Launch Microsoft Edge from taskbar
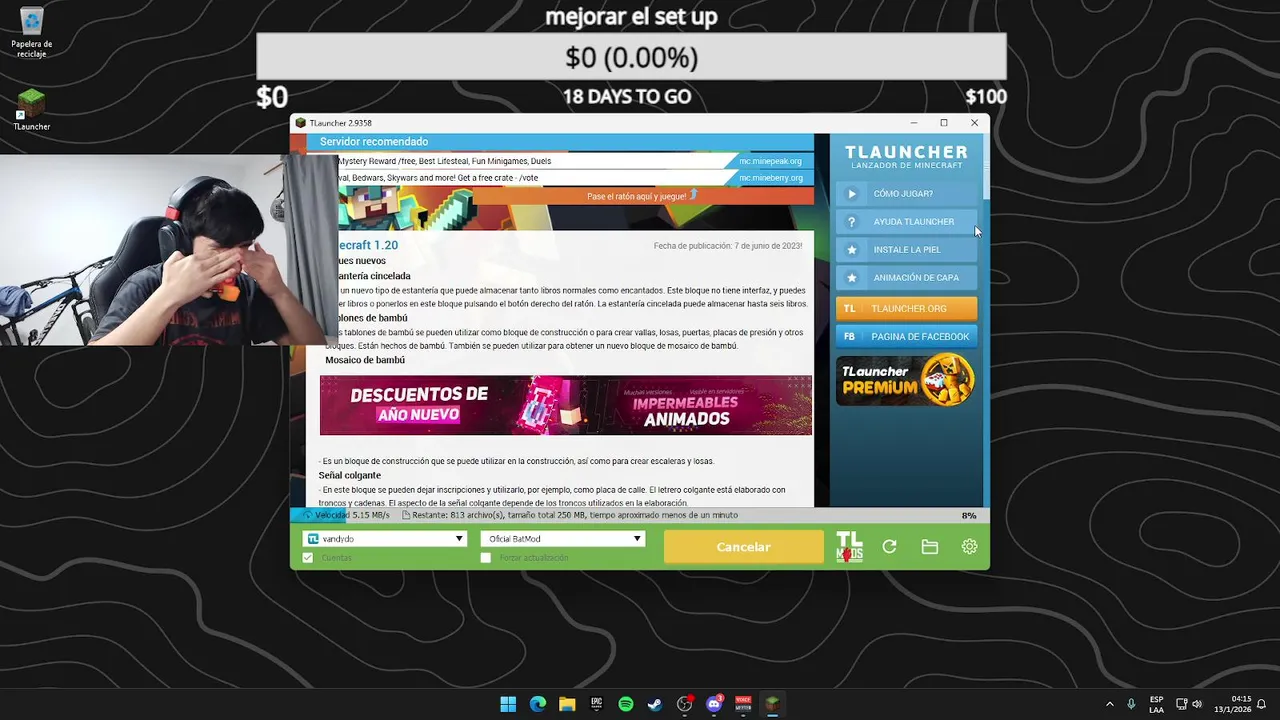Screen dimensions: 1280x720 538,704
